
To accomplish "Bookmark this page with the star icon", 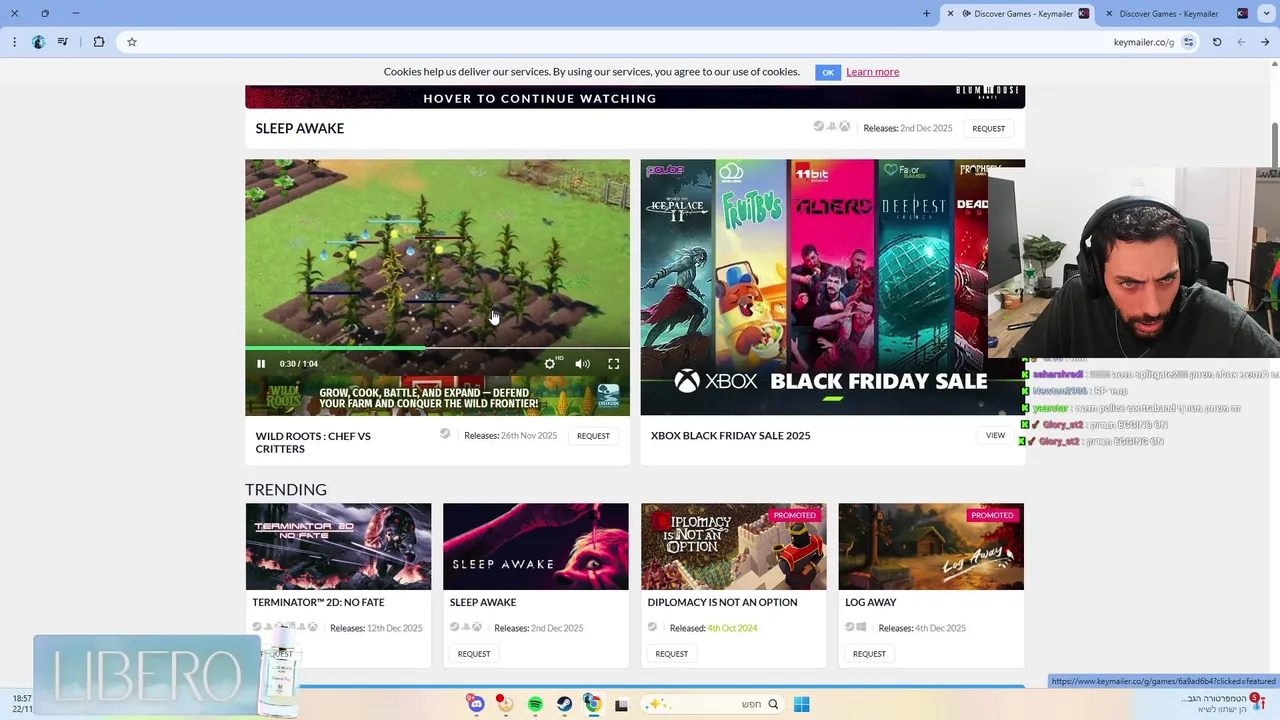I will click(131, 42).
